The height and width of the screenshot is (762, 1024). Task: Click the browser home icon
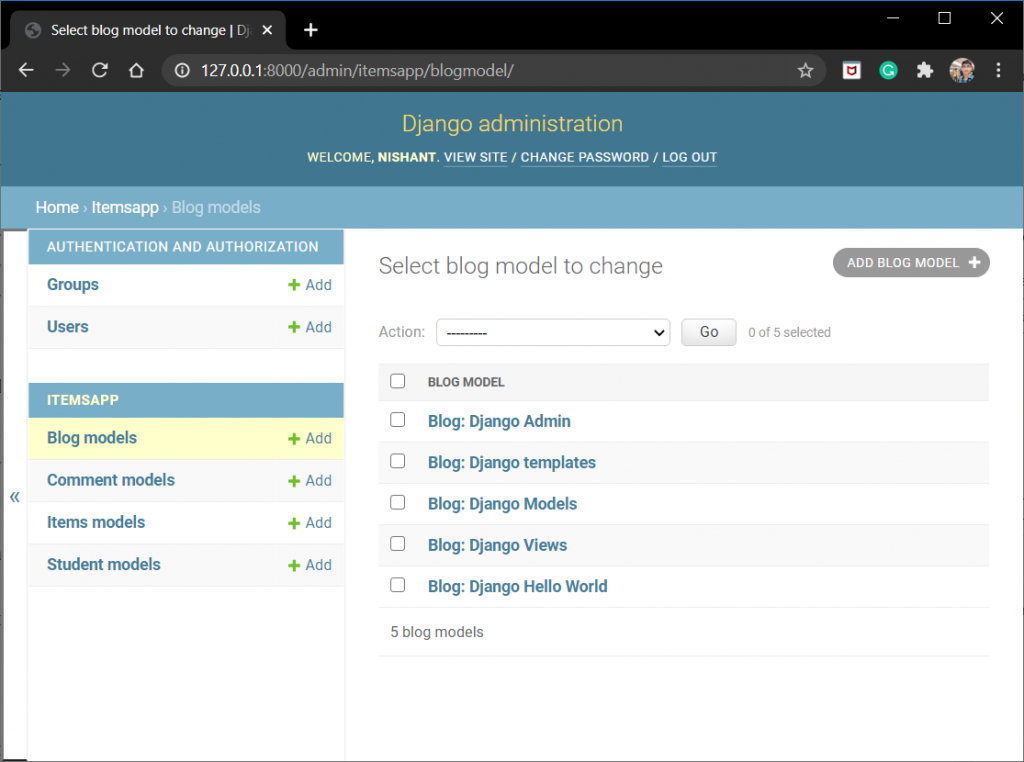pyautogui.click(x=135, y=70)
